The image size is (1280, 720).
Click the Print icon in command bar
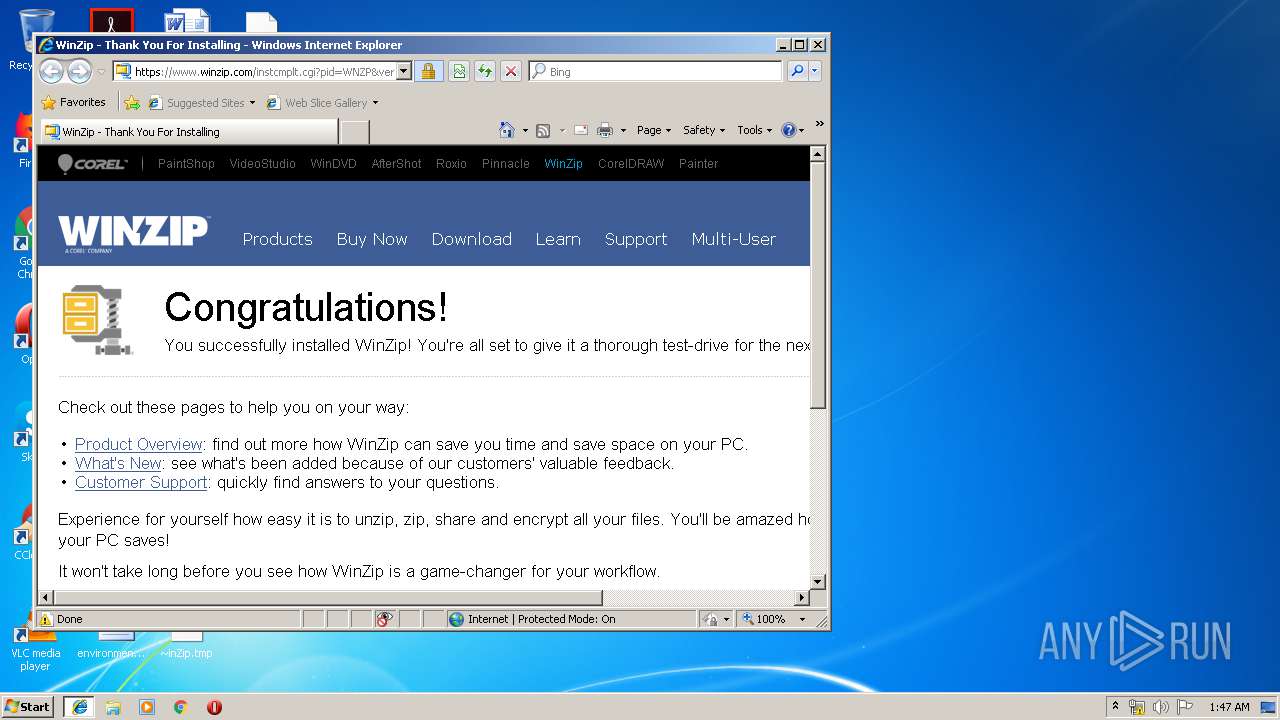(605, 130)
